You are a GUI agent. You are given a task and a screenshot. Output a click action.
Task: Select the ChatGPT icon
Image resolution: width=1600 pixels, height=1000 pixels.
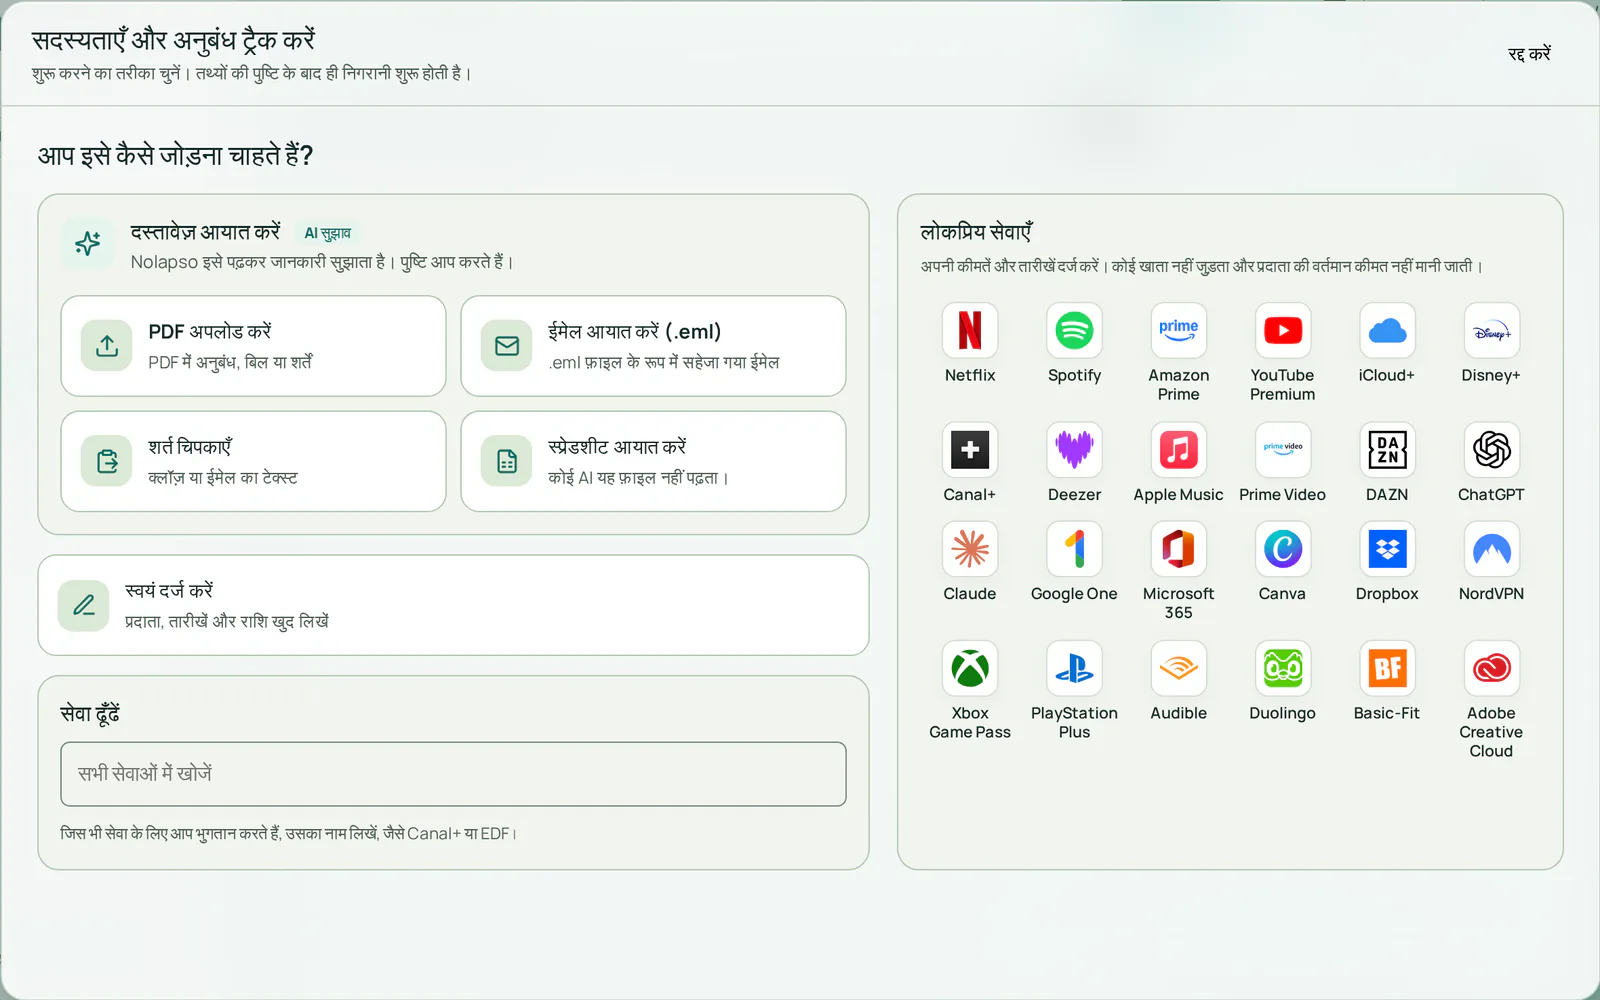tap(1491, 449)
